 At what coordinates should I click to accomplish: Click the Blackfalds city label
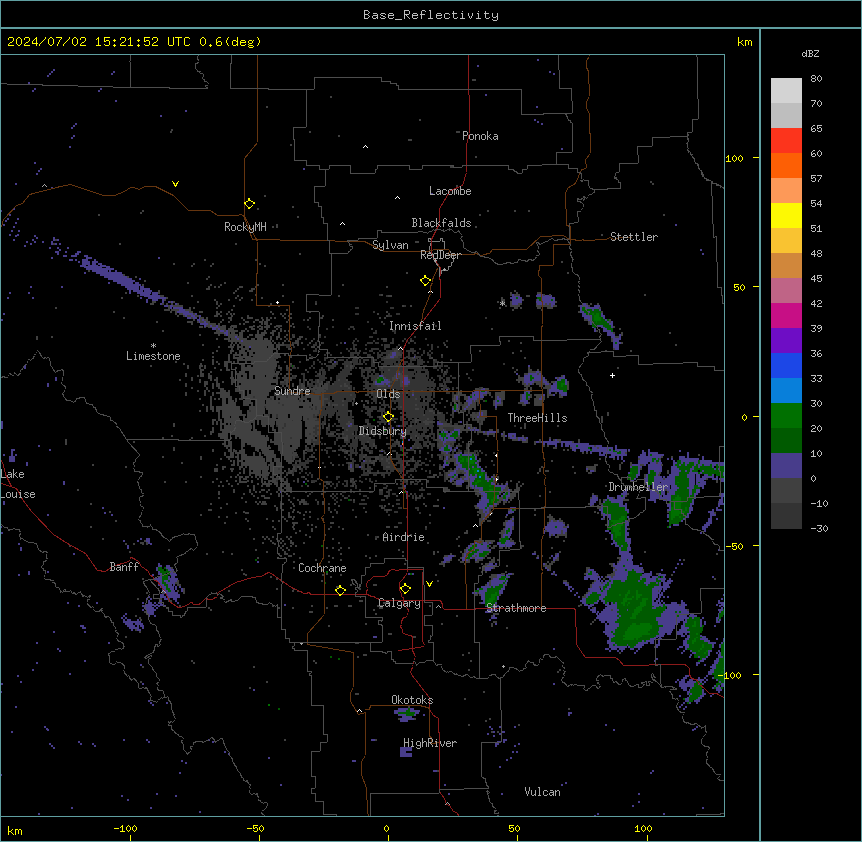tap(441, 223)
